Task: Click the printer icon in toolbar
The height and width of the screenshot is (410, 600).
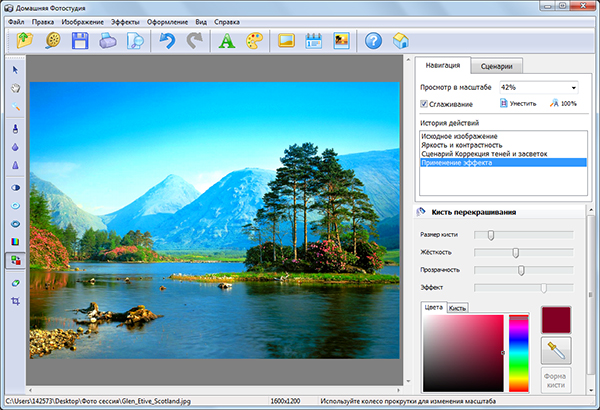Action: pyautogui.click(x=108, y=41)
